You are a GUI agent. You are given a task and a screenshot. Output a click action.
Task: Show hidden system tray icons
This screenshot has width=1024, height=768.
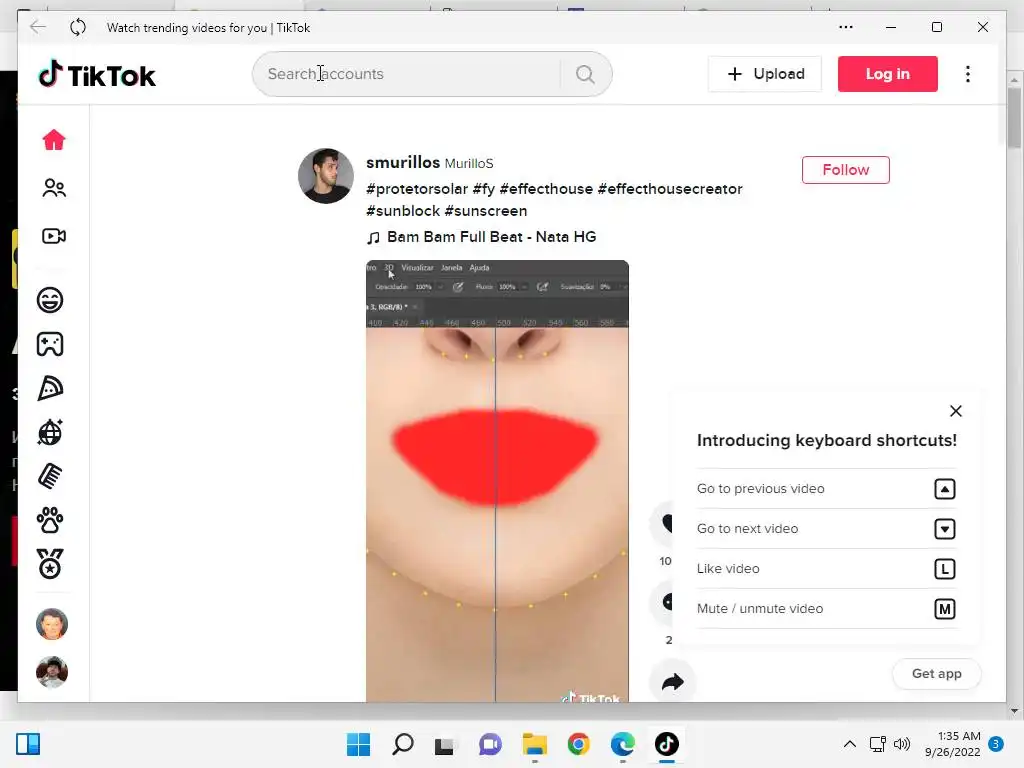point(850,744)
